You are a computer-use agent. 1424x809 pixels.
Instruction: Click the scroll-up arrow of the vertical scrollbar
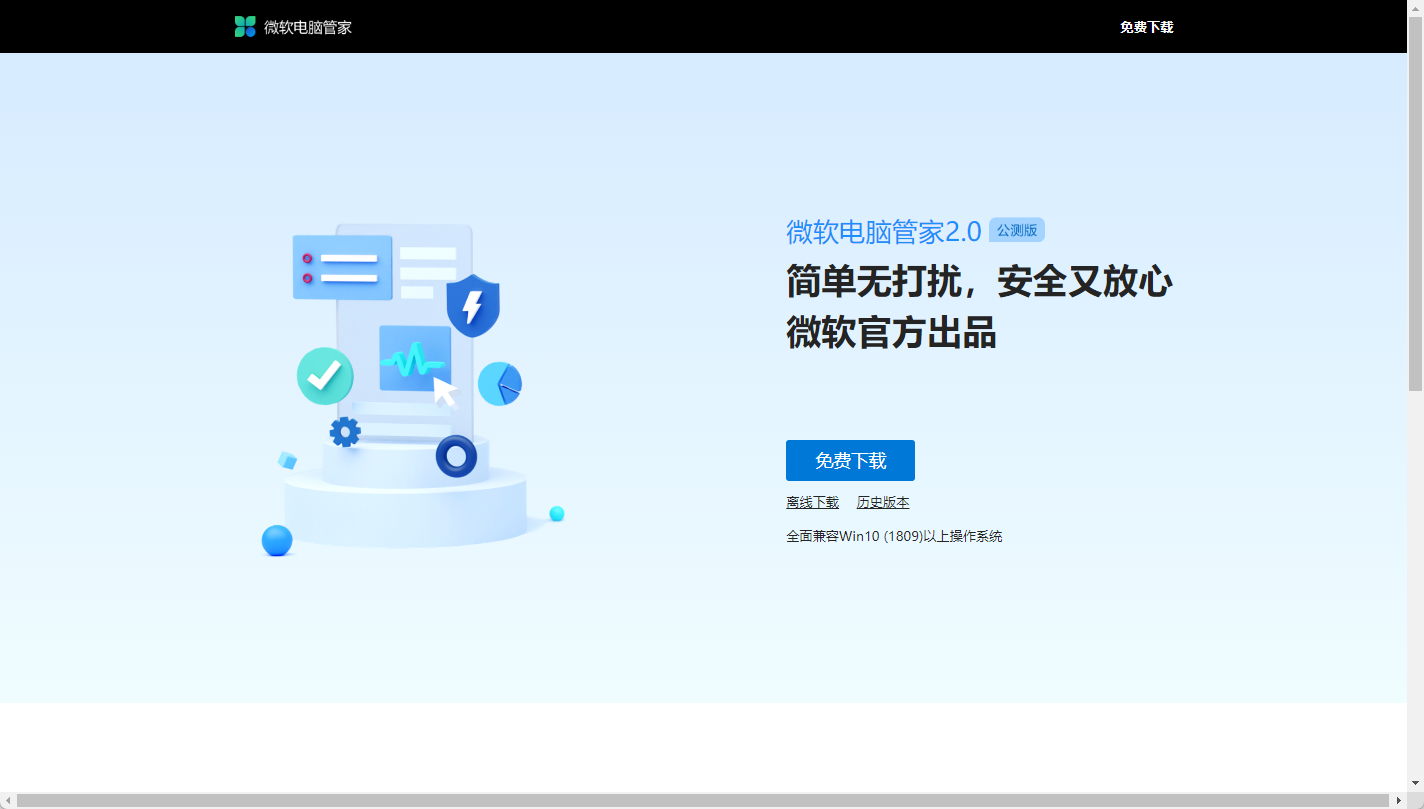tap(1415, 7)
